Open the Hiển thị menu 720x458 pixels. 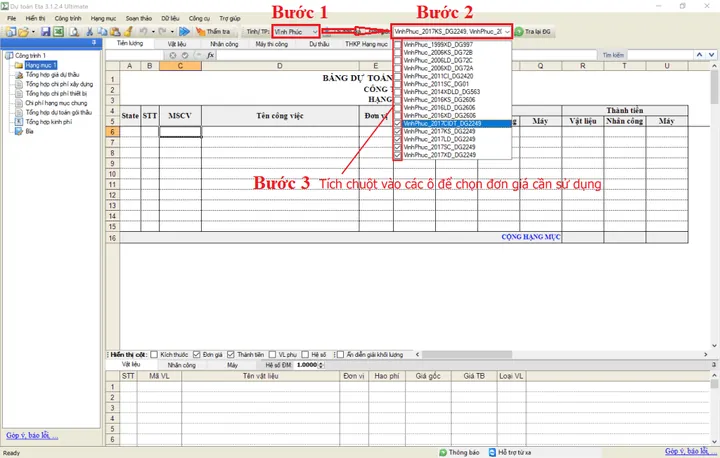click(35, 18)
